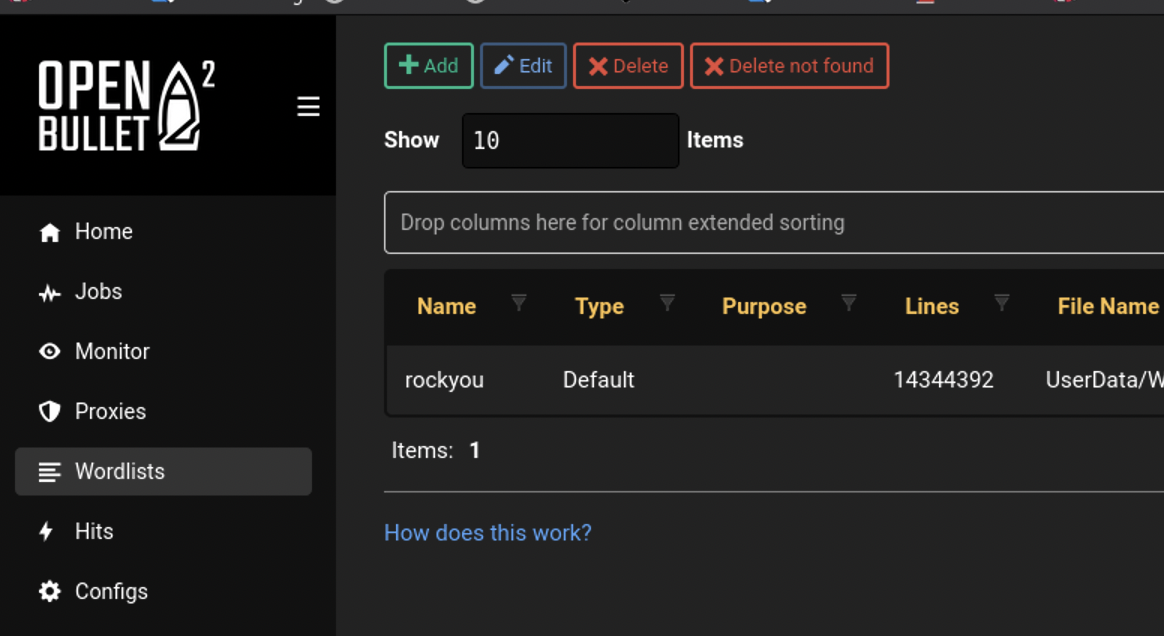Click the column grouping drop area
The width and height of the screenshot is (1164, 636).
click(x=774, y=223)
